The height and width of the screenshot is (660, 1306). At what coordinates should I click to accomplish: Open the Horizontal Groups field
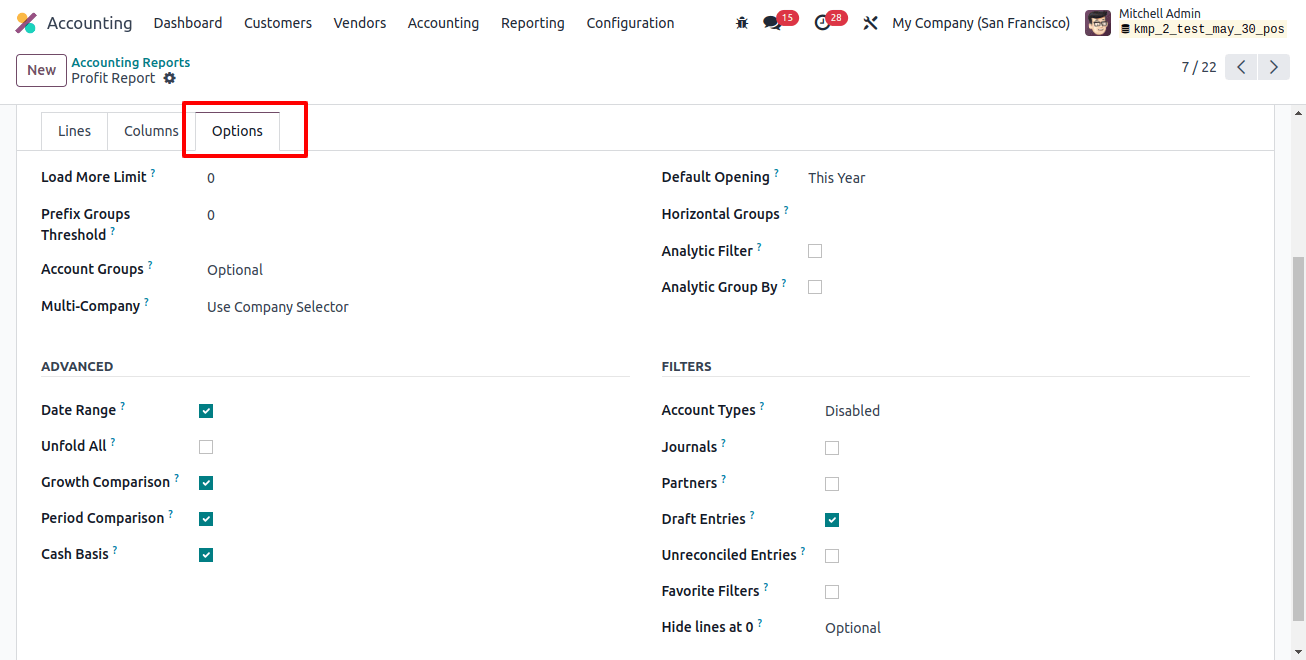pos(1028,214)
